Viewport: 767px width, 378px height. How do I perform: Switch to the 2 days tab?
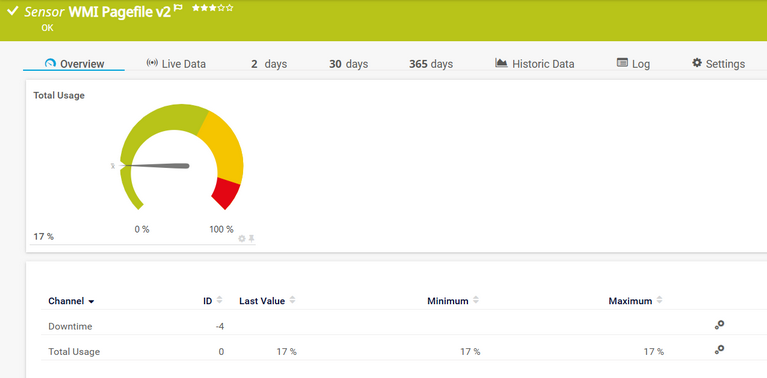pyautogui.click(x=269, y=64)
